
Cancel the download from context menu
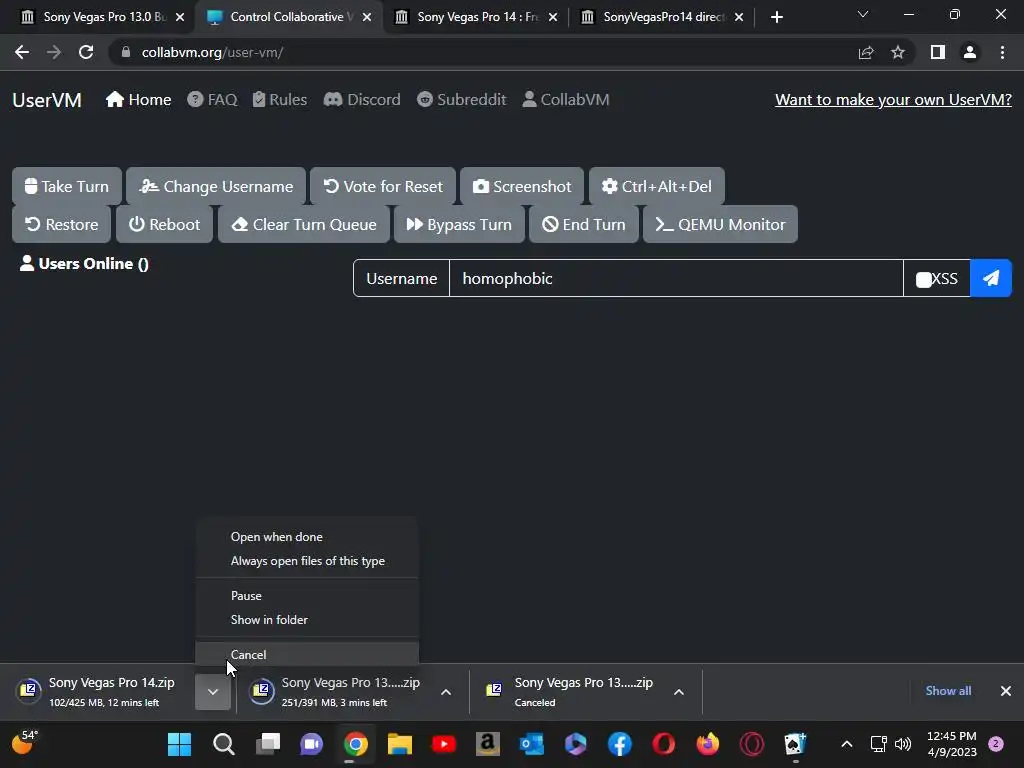click(x=307, y=654)
